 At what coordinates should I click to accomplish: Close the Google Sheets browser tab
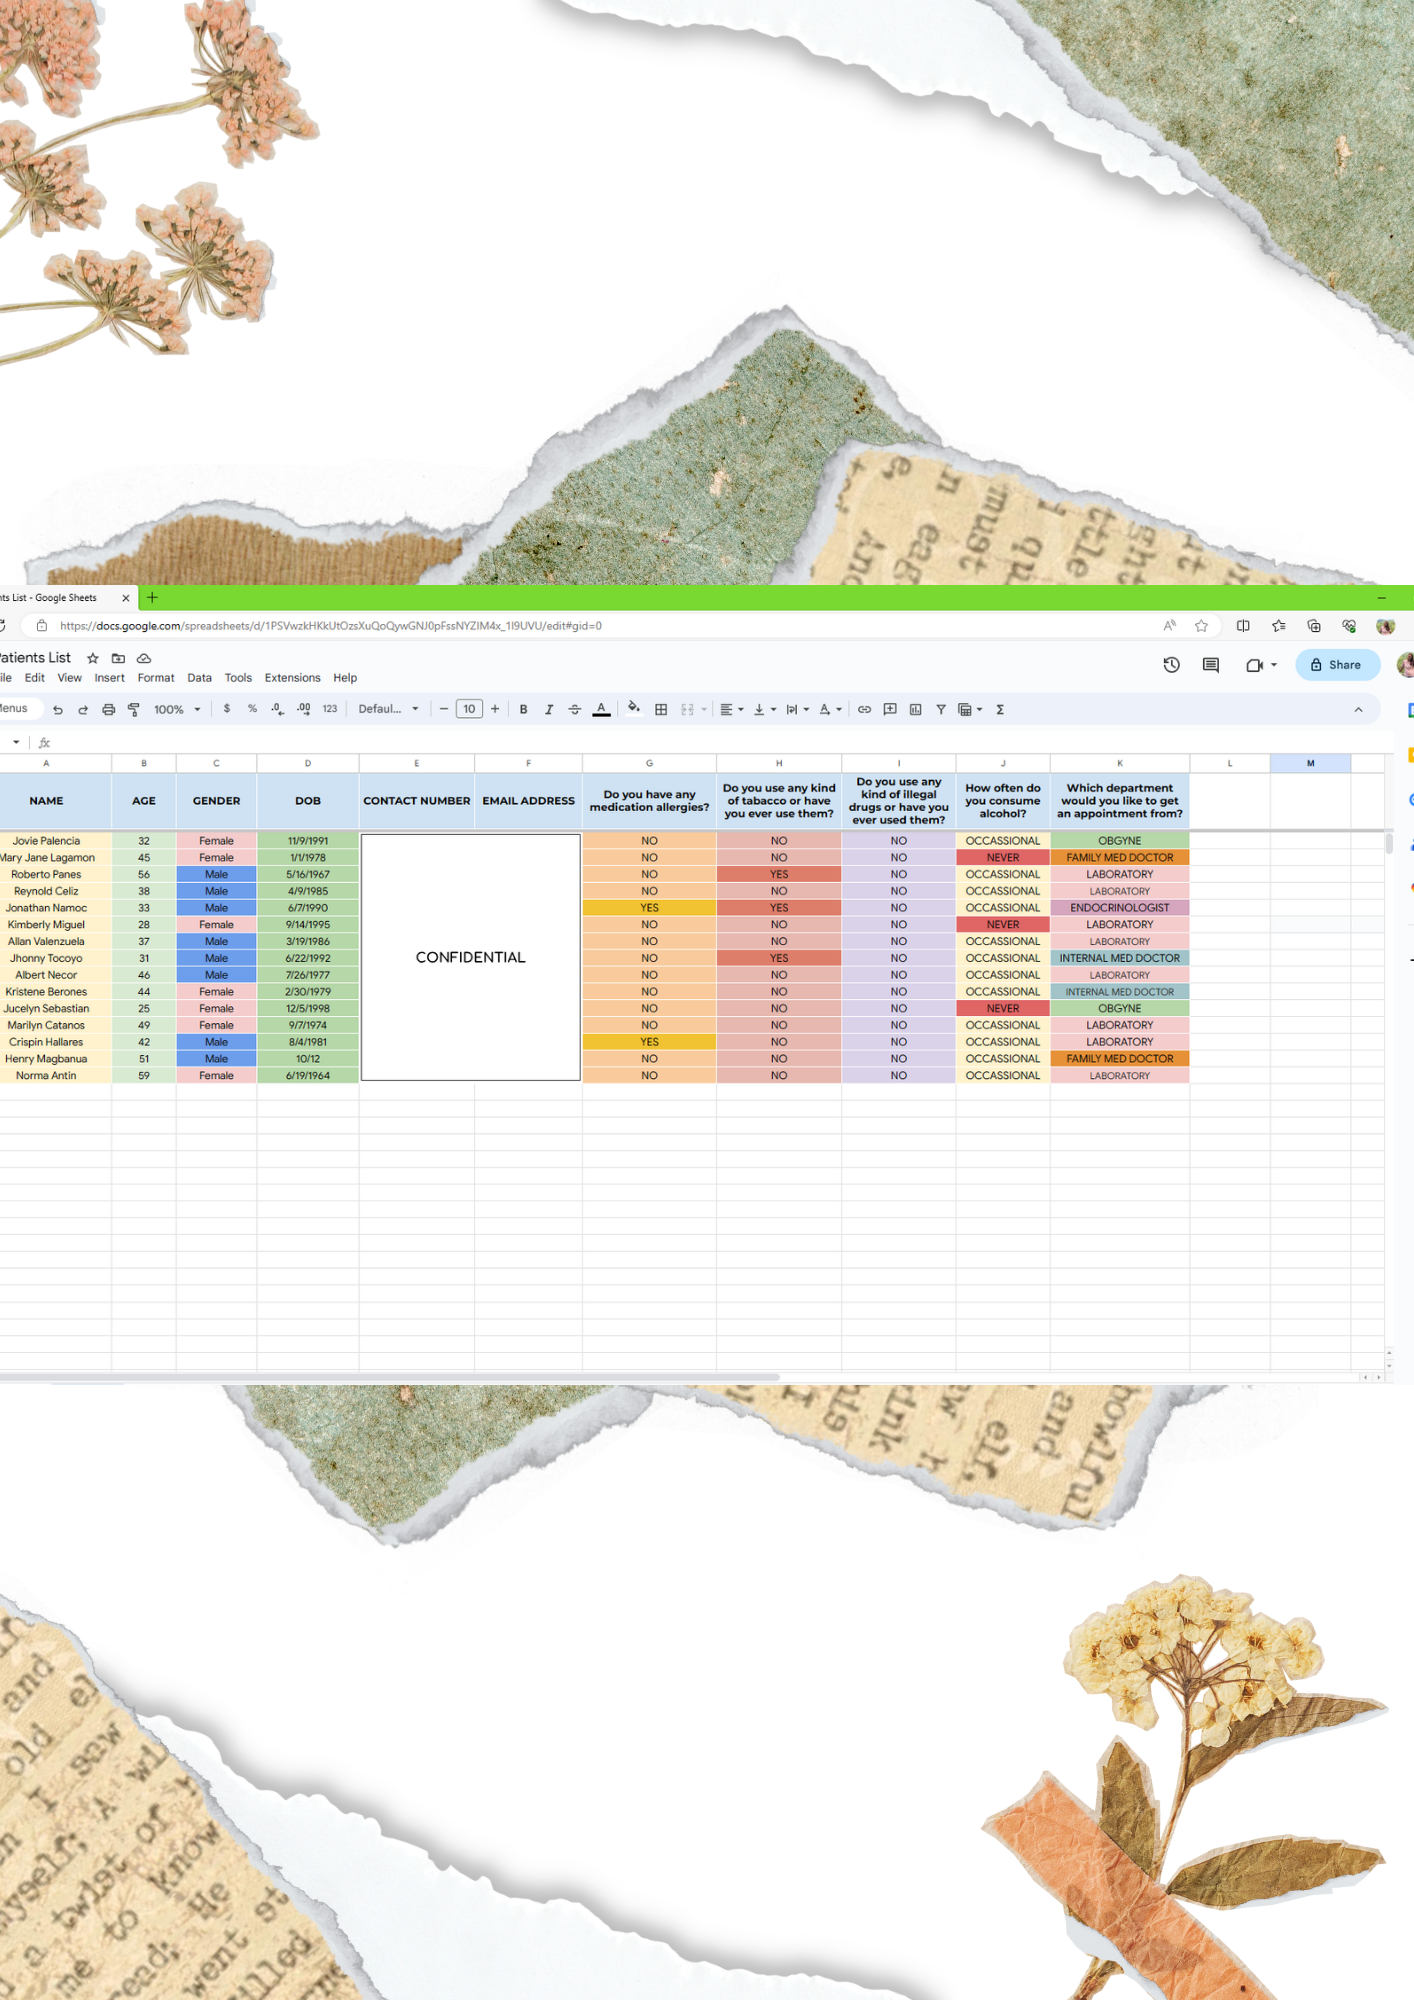point(126,598)
